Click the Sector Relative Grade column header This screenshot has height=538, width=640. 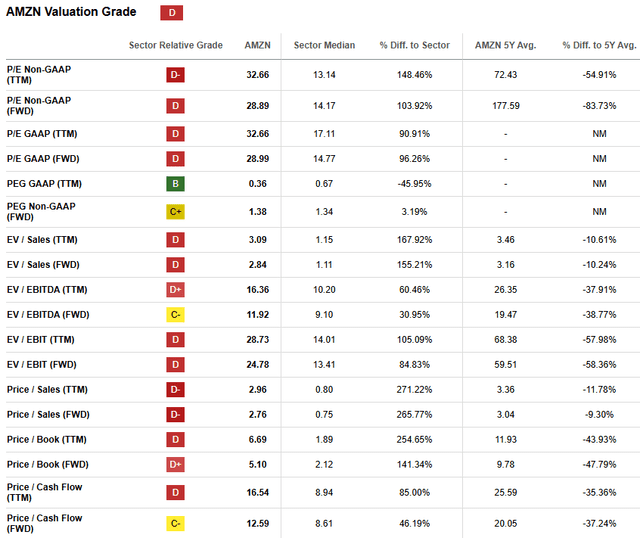pyautogui.click(x=176, y=45)
